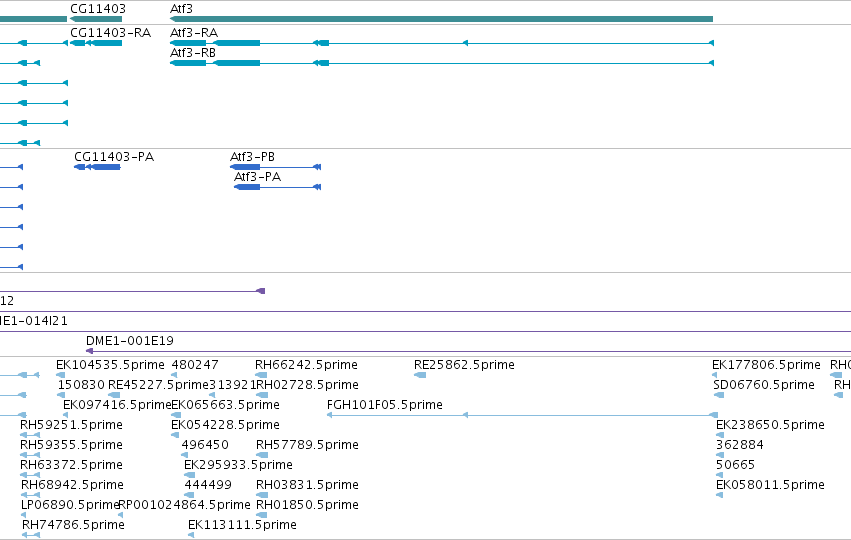Screen dimensions: 851x540
Task: Click the 444499 feature label
Action: [208, 485]
